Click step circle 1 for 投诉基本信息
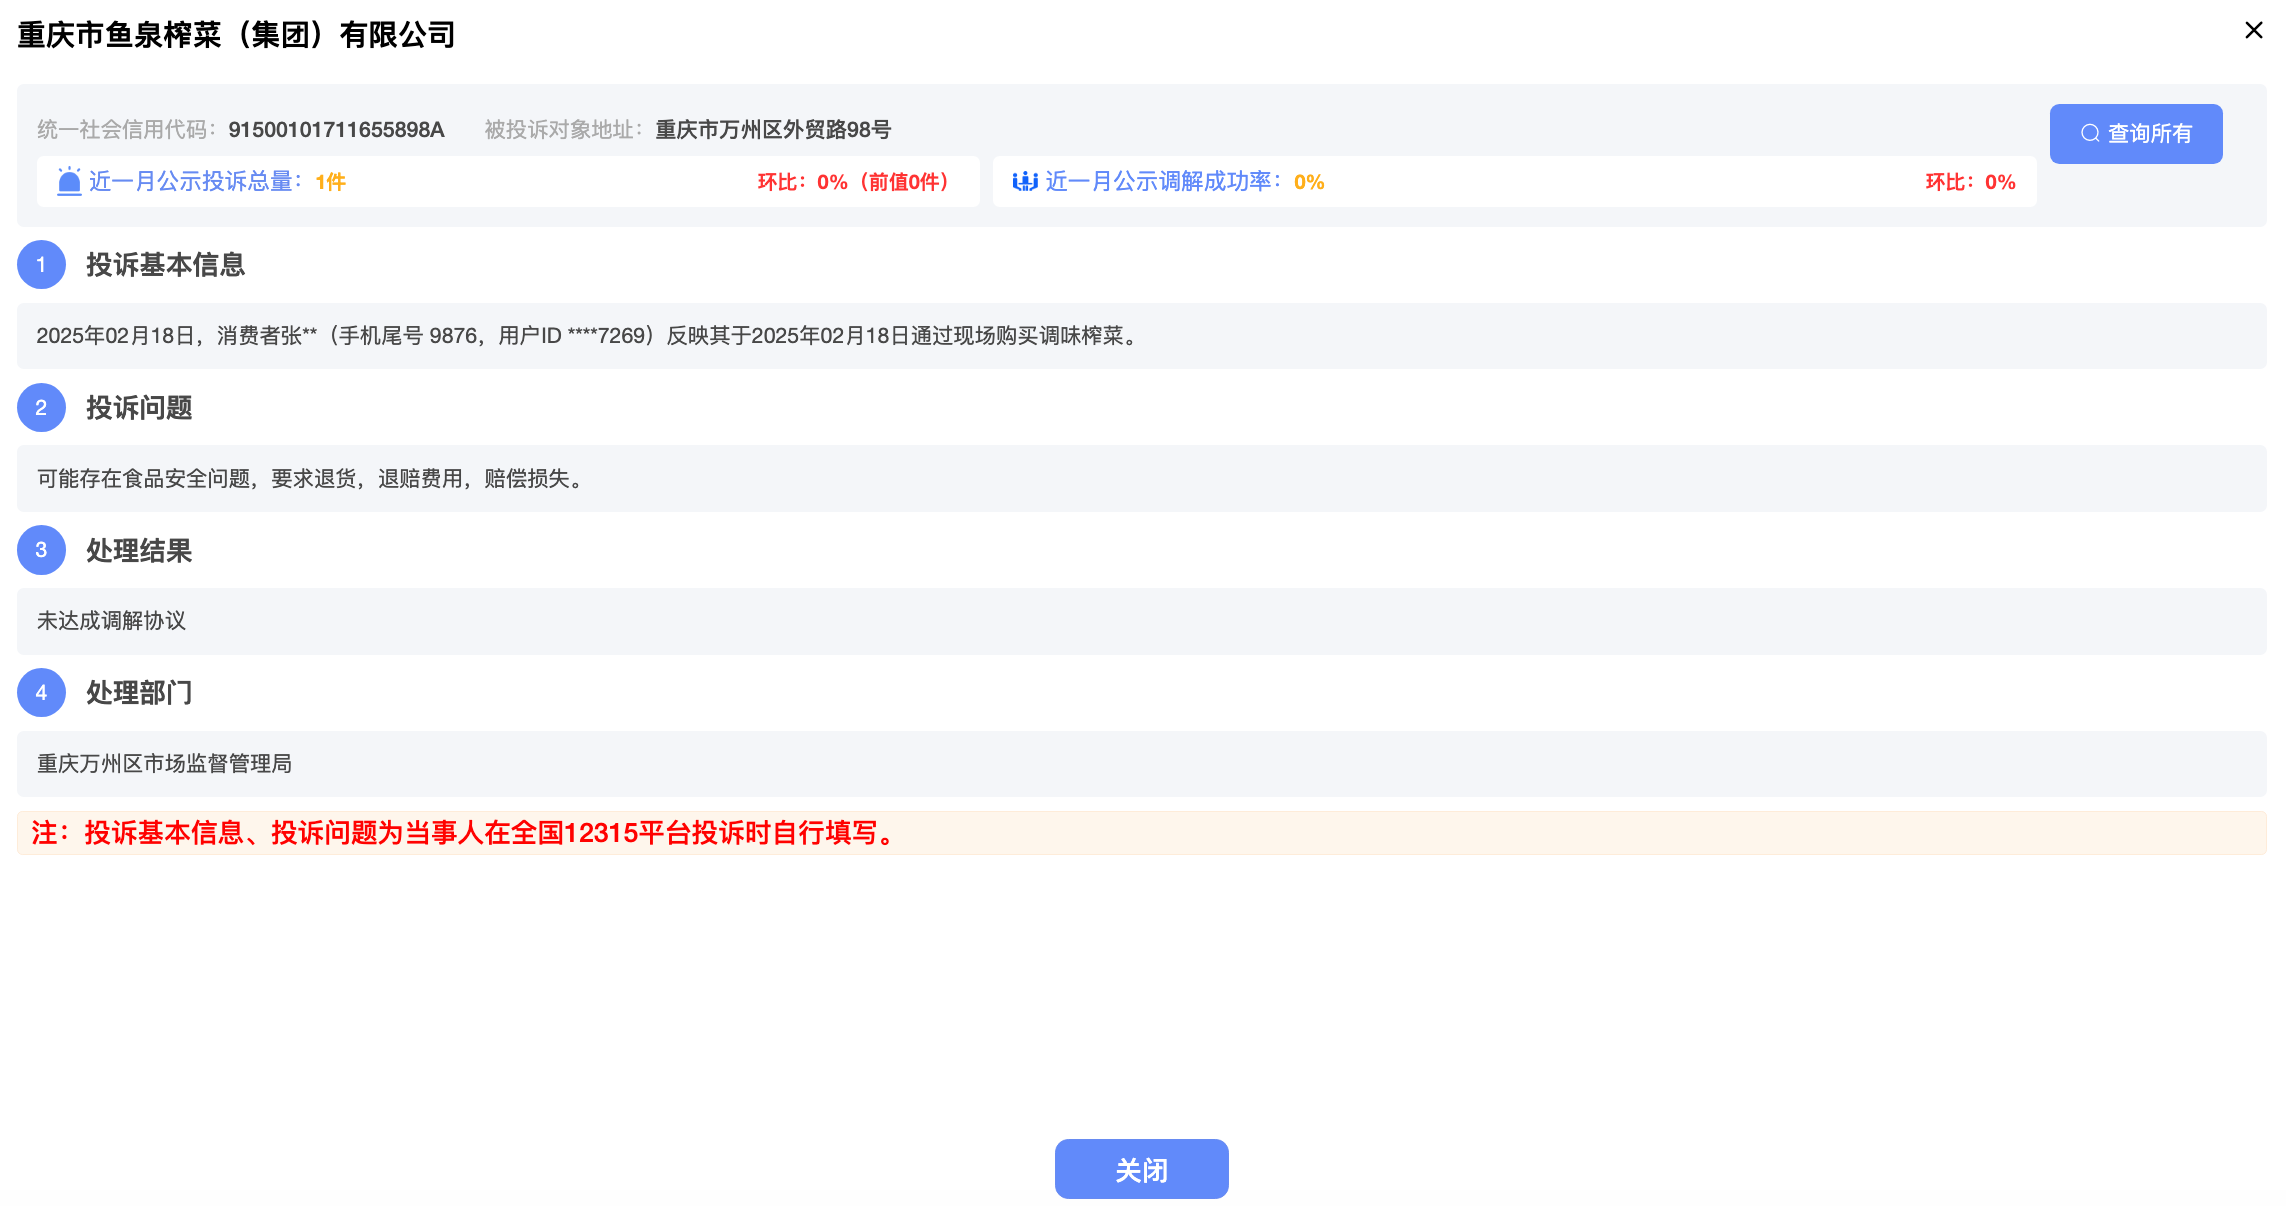This screenshot has width=2286, height=1206. 41,265
